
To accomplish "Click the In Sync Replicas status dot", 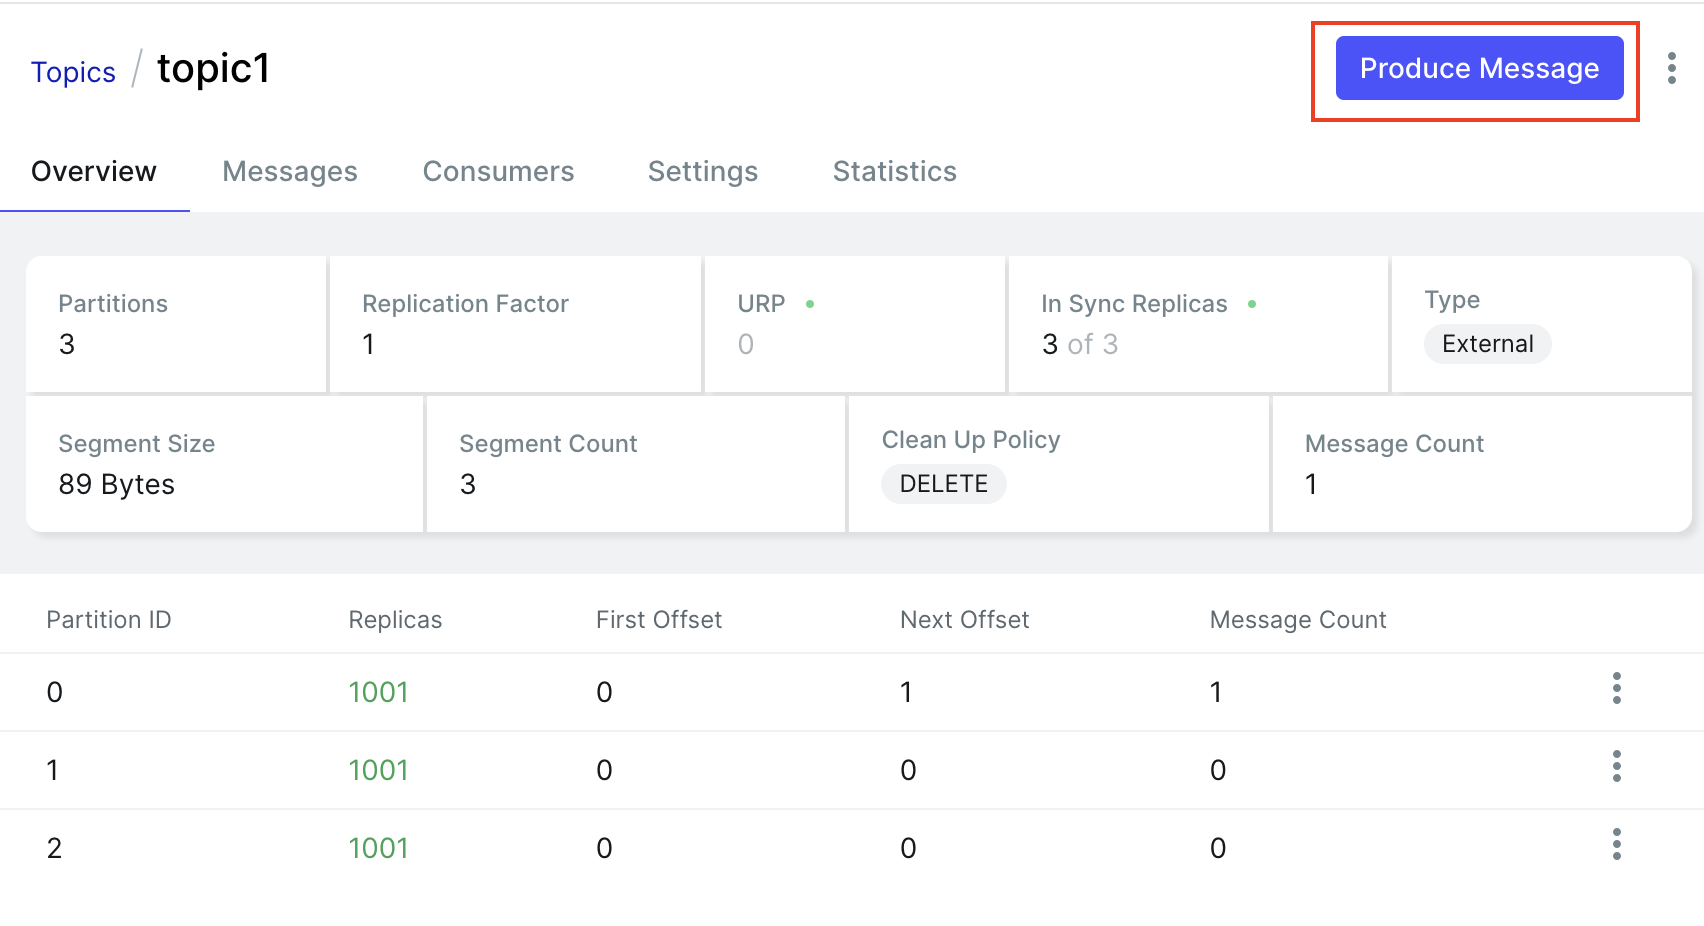I will pyautogui.click(x=1252, y=304).
